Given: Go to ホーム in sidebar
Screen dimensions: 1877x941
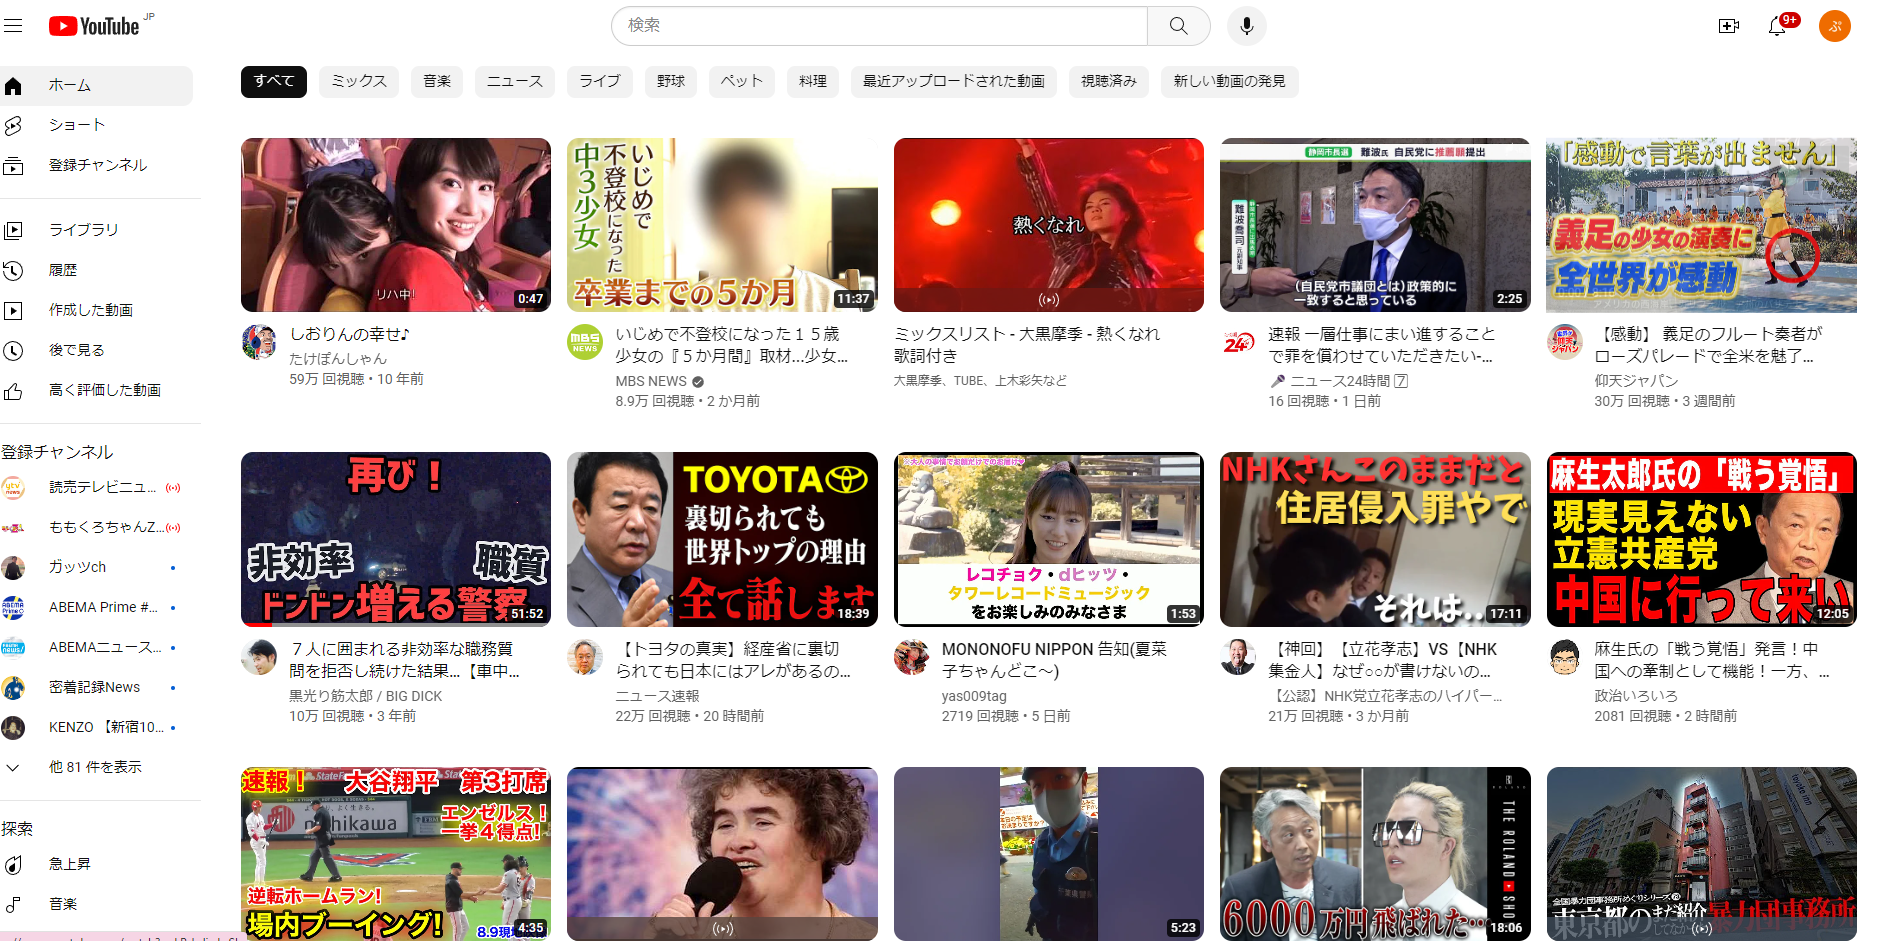Looking at the screenshot, I should pyautogui.click(x=96, y=86).
